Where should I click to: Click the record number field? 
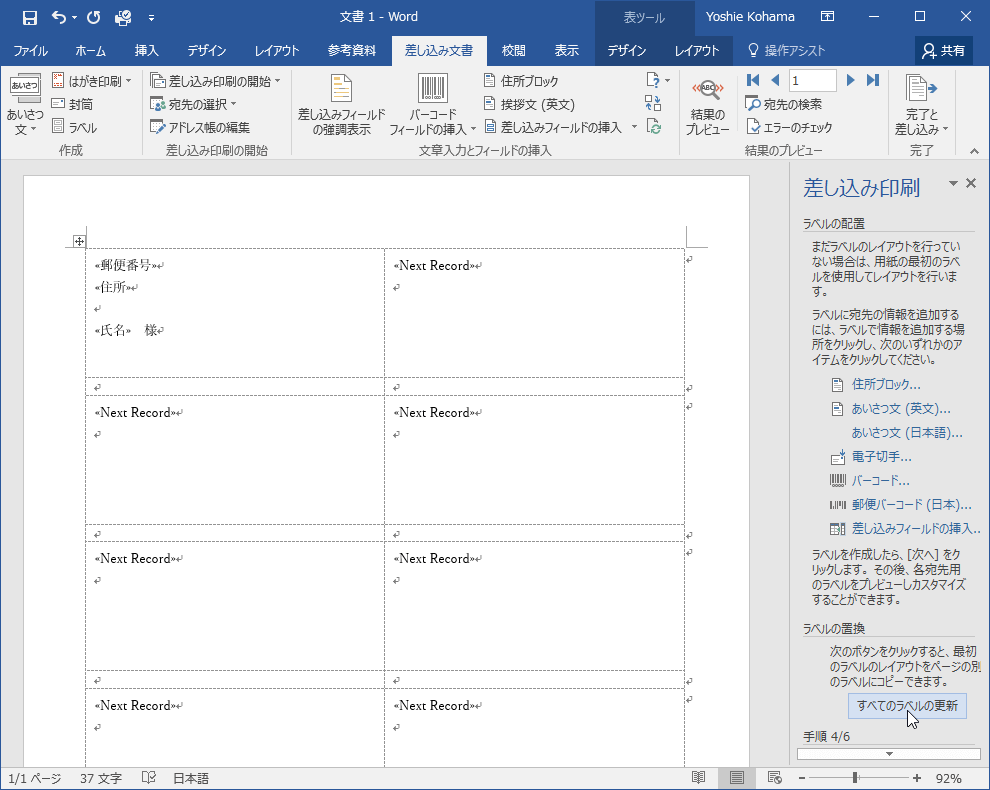pyautogui.click(x=813, y=80)
